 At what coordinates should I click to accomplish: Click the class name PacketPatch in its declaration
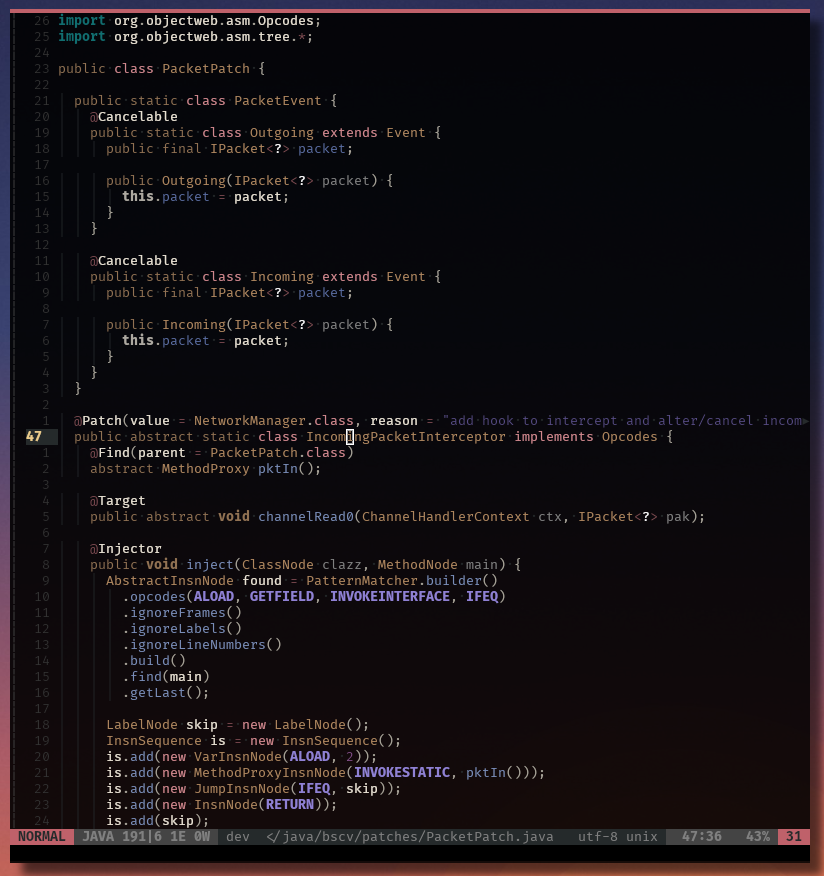point(206,69)
